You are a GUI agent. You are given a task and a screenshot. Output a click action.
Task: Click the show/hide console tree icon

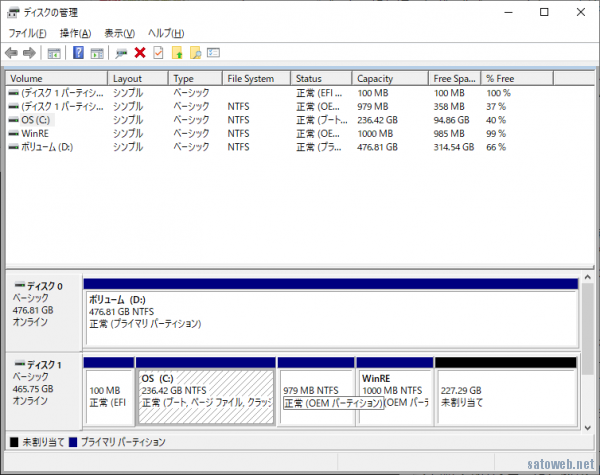click(54, 52)
